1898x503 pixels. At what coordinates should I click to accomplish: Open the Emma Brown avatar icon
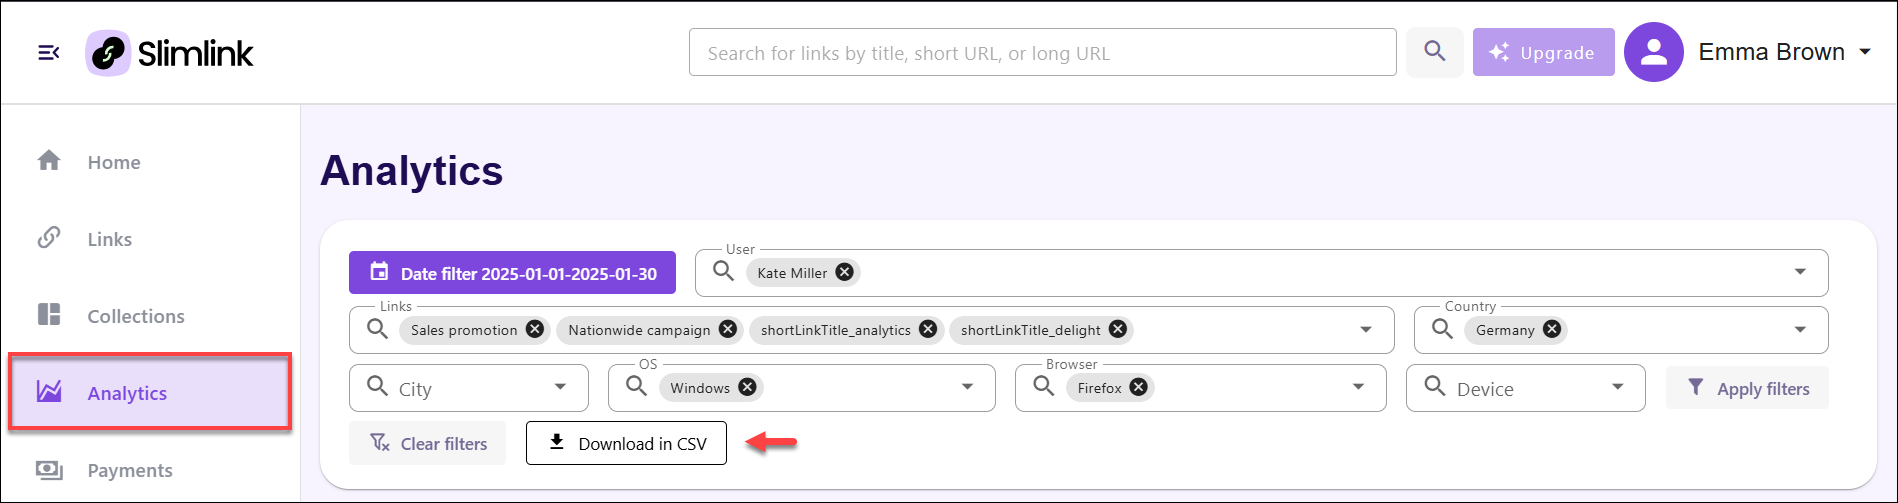pos(1654,52)
